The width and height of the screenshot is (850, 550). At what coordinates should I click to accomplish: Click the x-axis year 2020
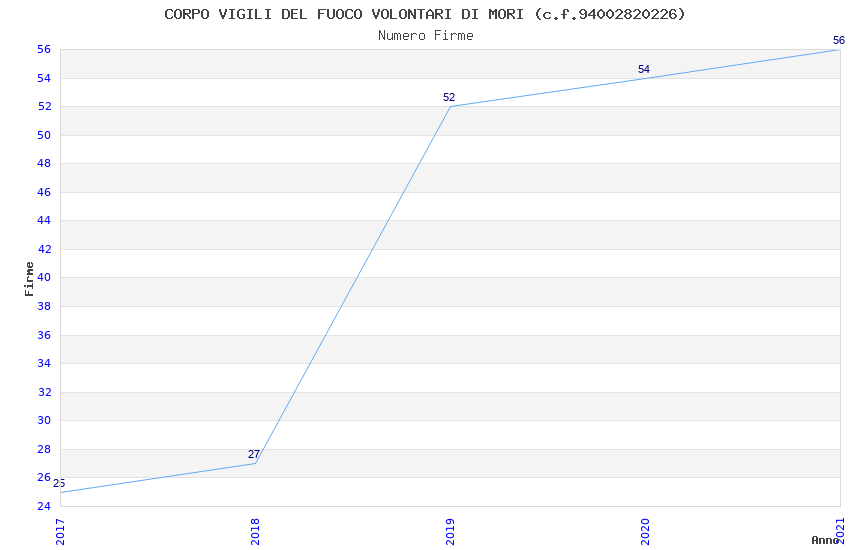pos(645,532)
